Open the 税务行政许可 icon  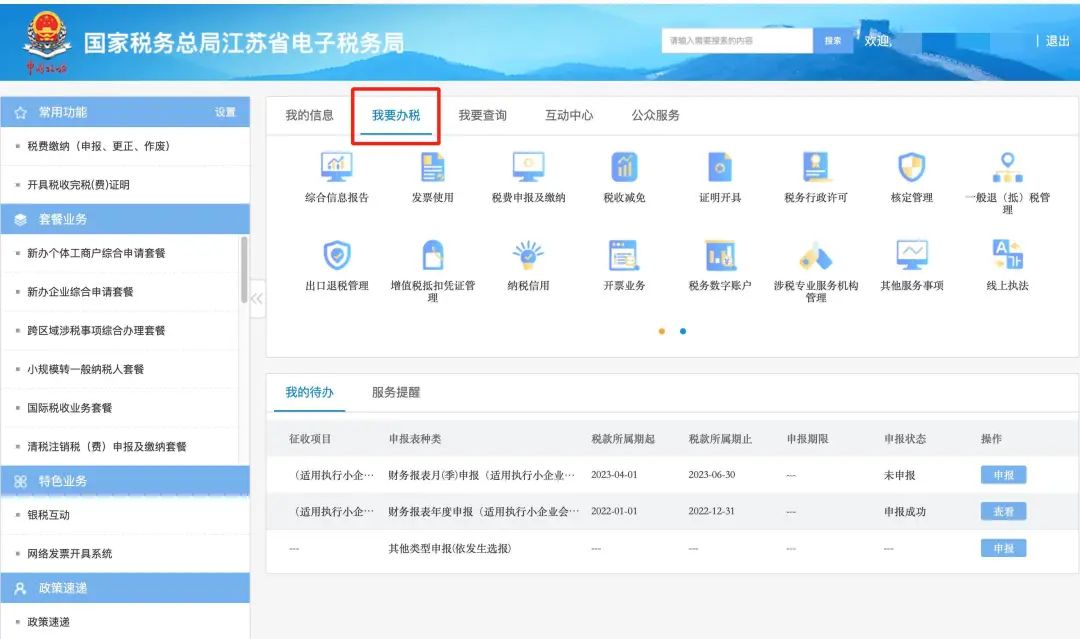pyautogui.click(x=816, y=167)
